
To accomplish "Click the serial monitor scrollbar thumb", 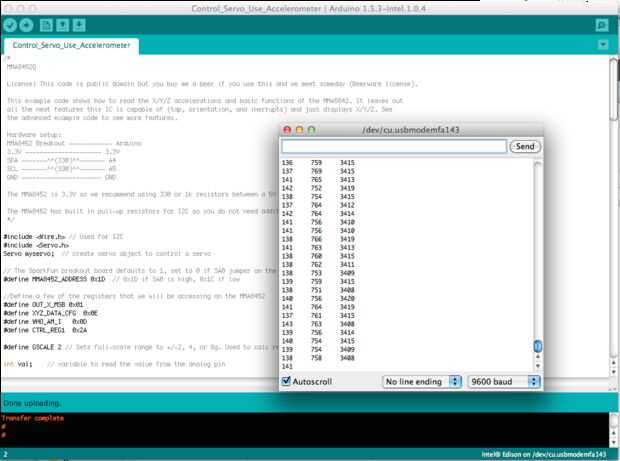I will [538, 346].
